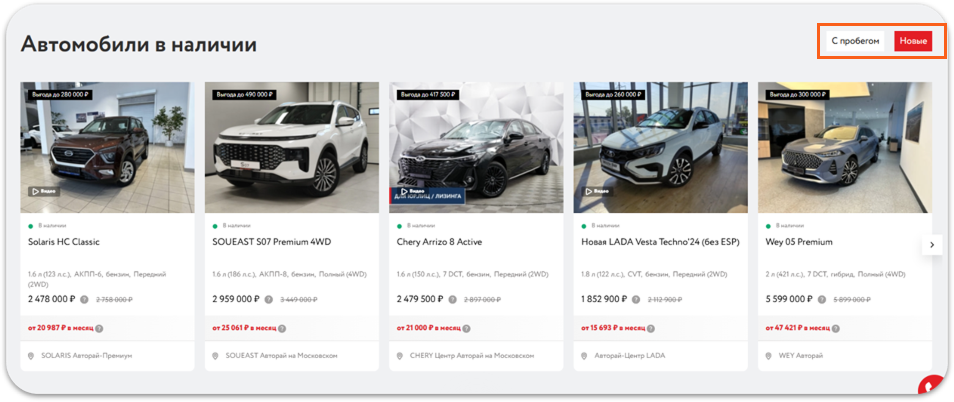Screen dimensions: 954x402
Task: Click Авторай-Центр LADA dealer location pin
Action: 584,356
